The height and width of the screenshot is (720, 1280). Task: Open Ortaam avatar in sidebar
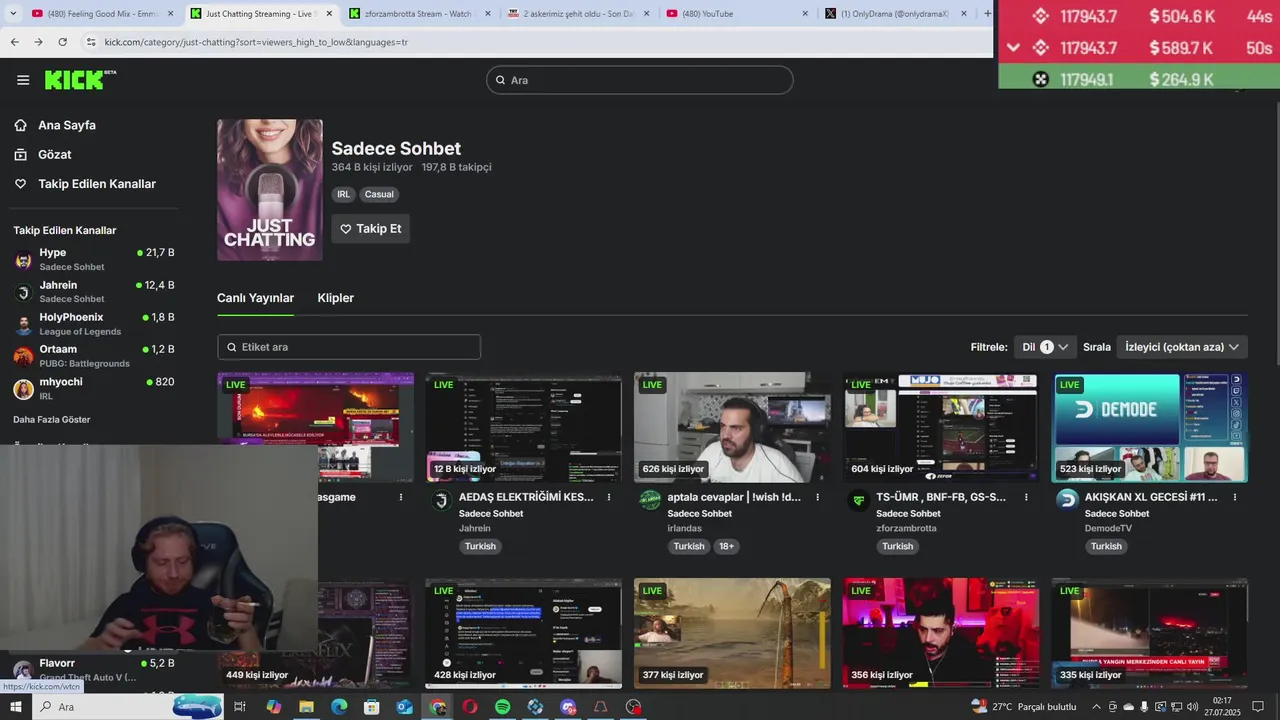click(x=23, y=356)
